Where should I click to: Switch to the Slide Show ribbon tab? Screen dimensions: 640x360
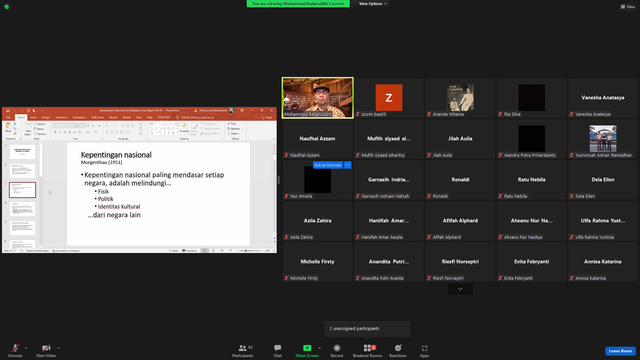coord(98,117)
